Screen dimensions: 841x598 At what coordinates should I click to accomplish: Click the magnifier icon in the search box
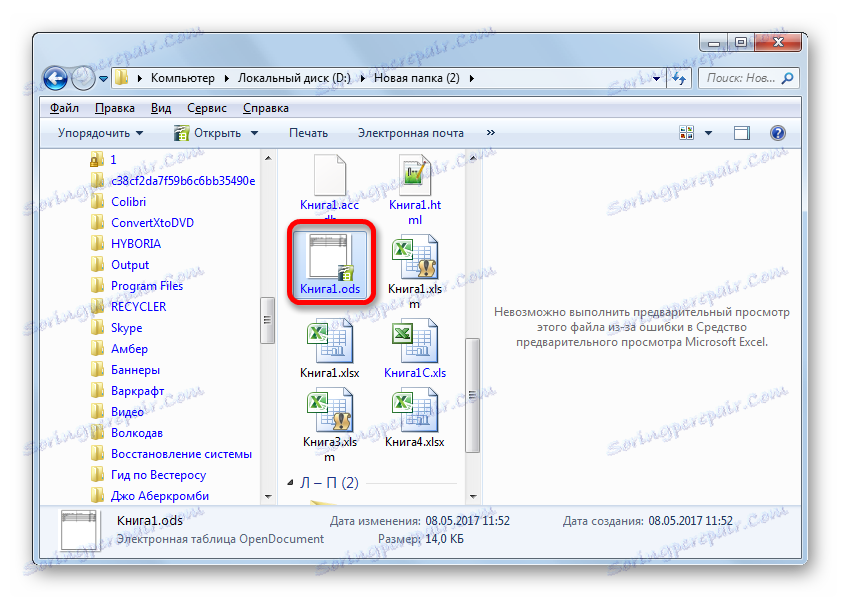click(x=787, y=78)
